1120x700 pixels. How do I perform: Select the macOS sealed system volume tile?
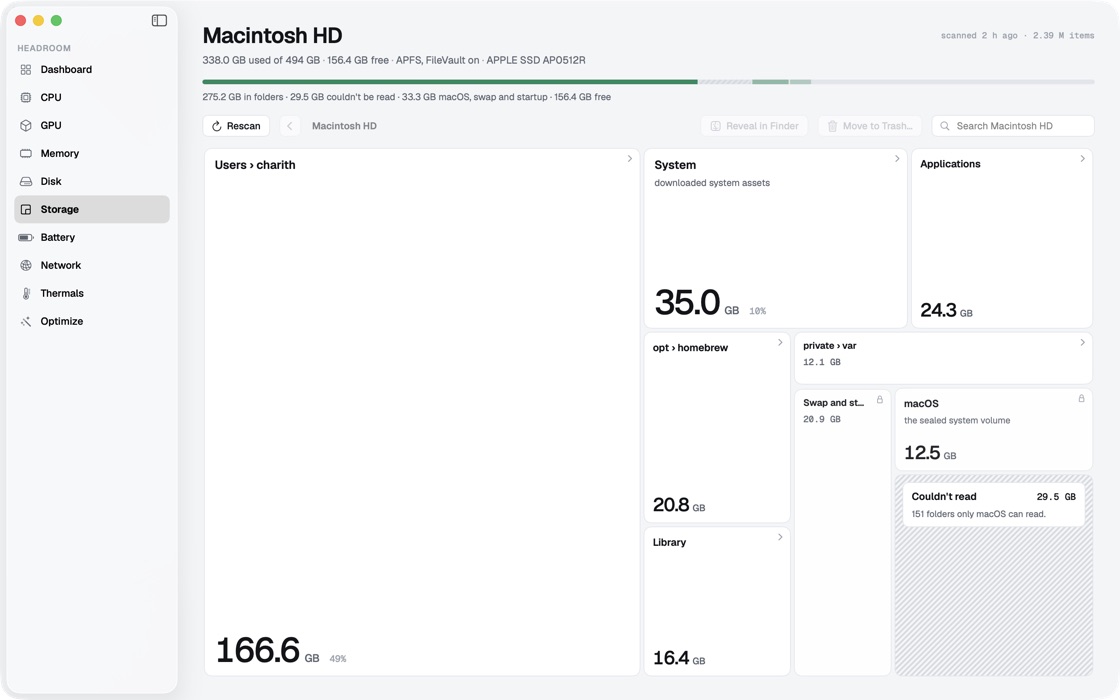[x=994, y=429]
